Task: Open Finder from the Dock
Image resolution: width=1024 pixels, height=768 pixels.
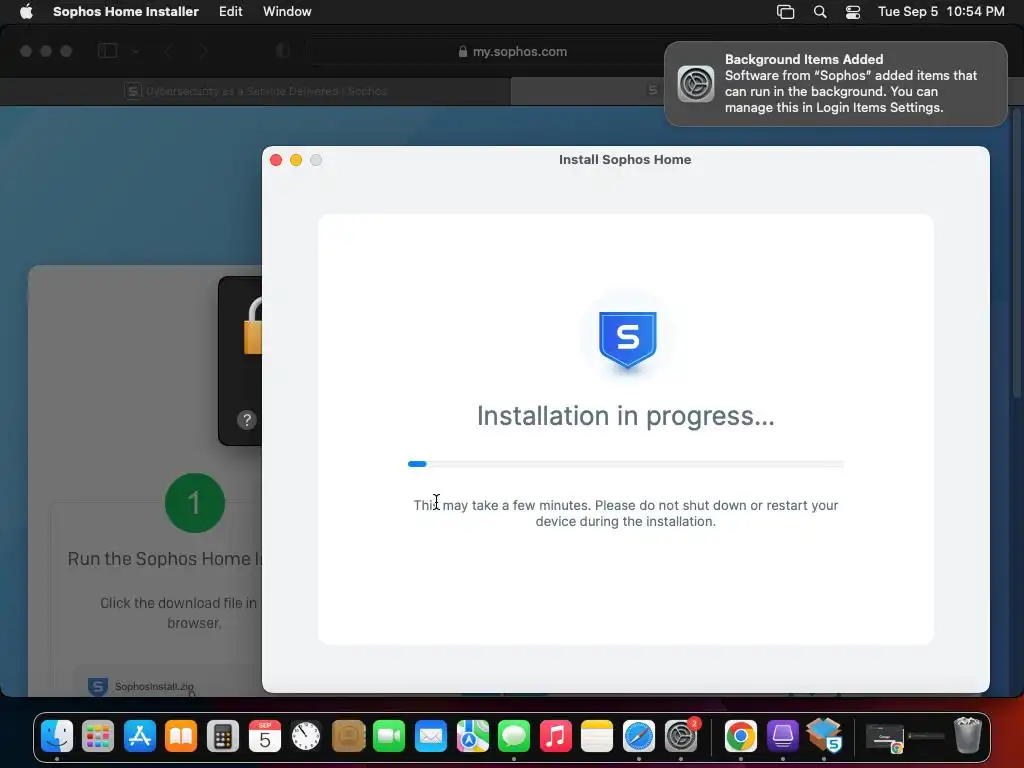Action: (57, 736)
